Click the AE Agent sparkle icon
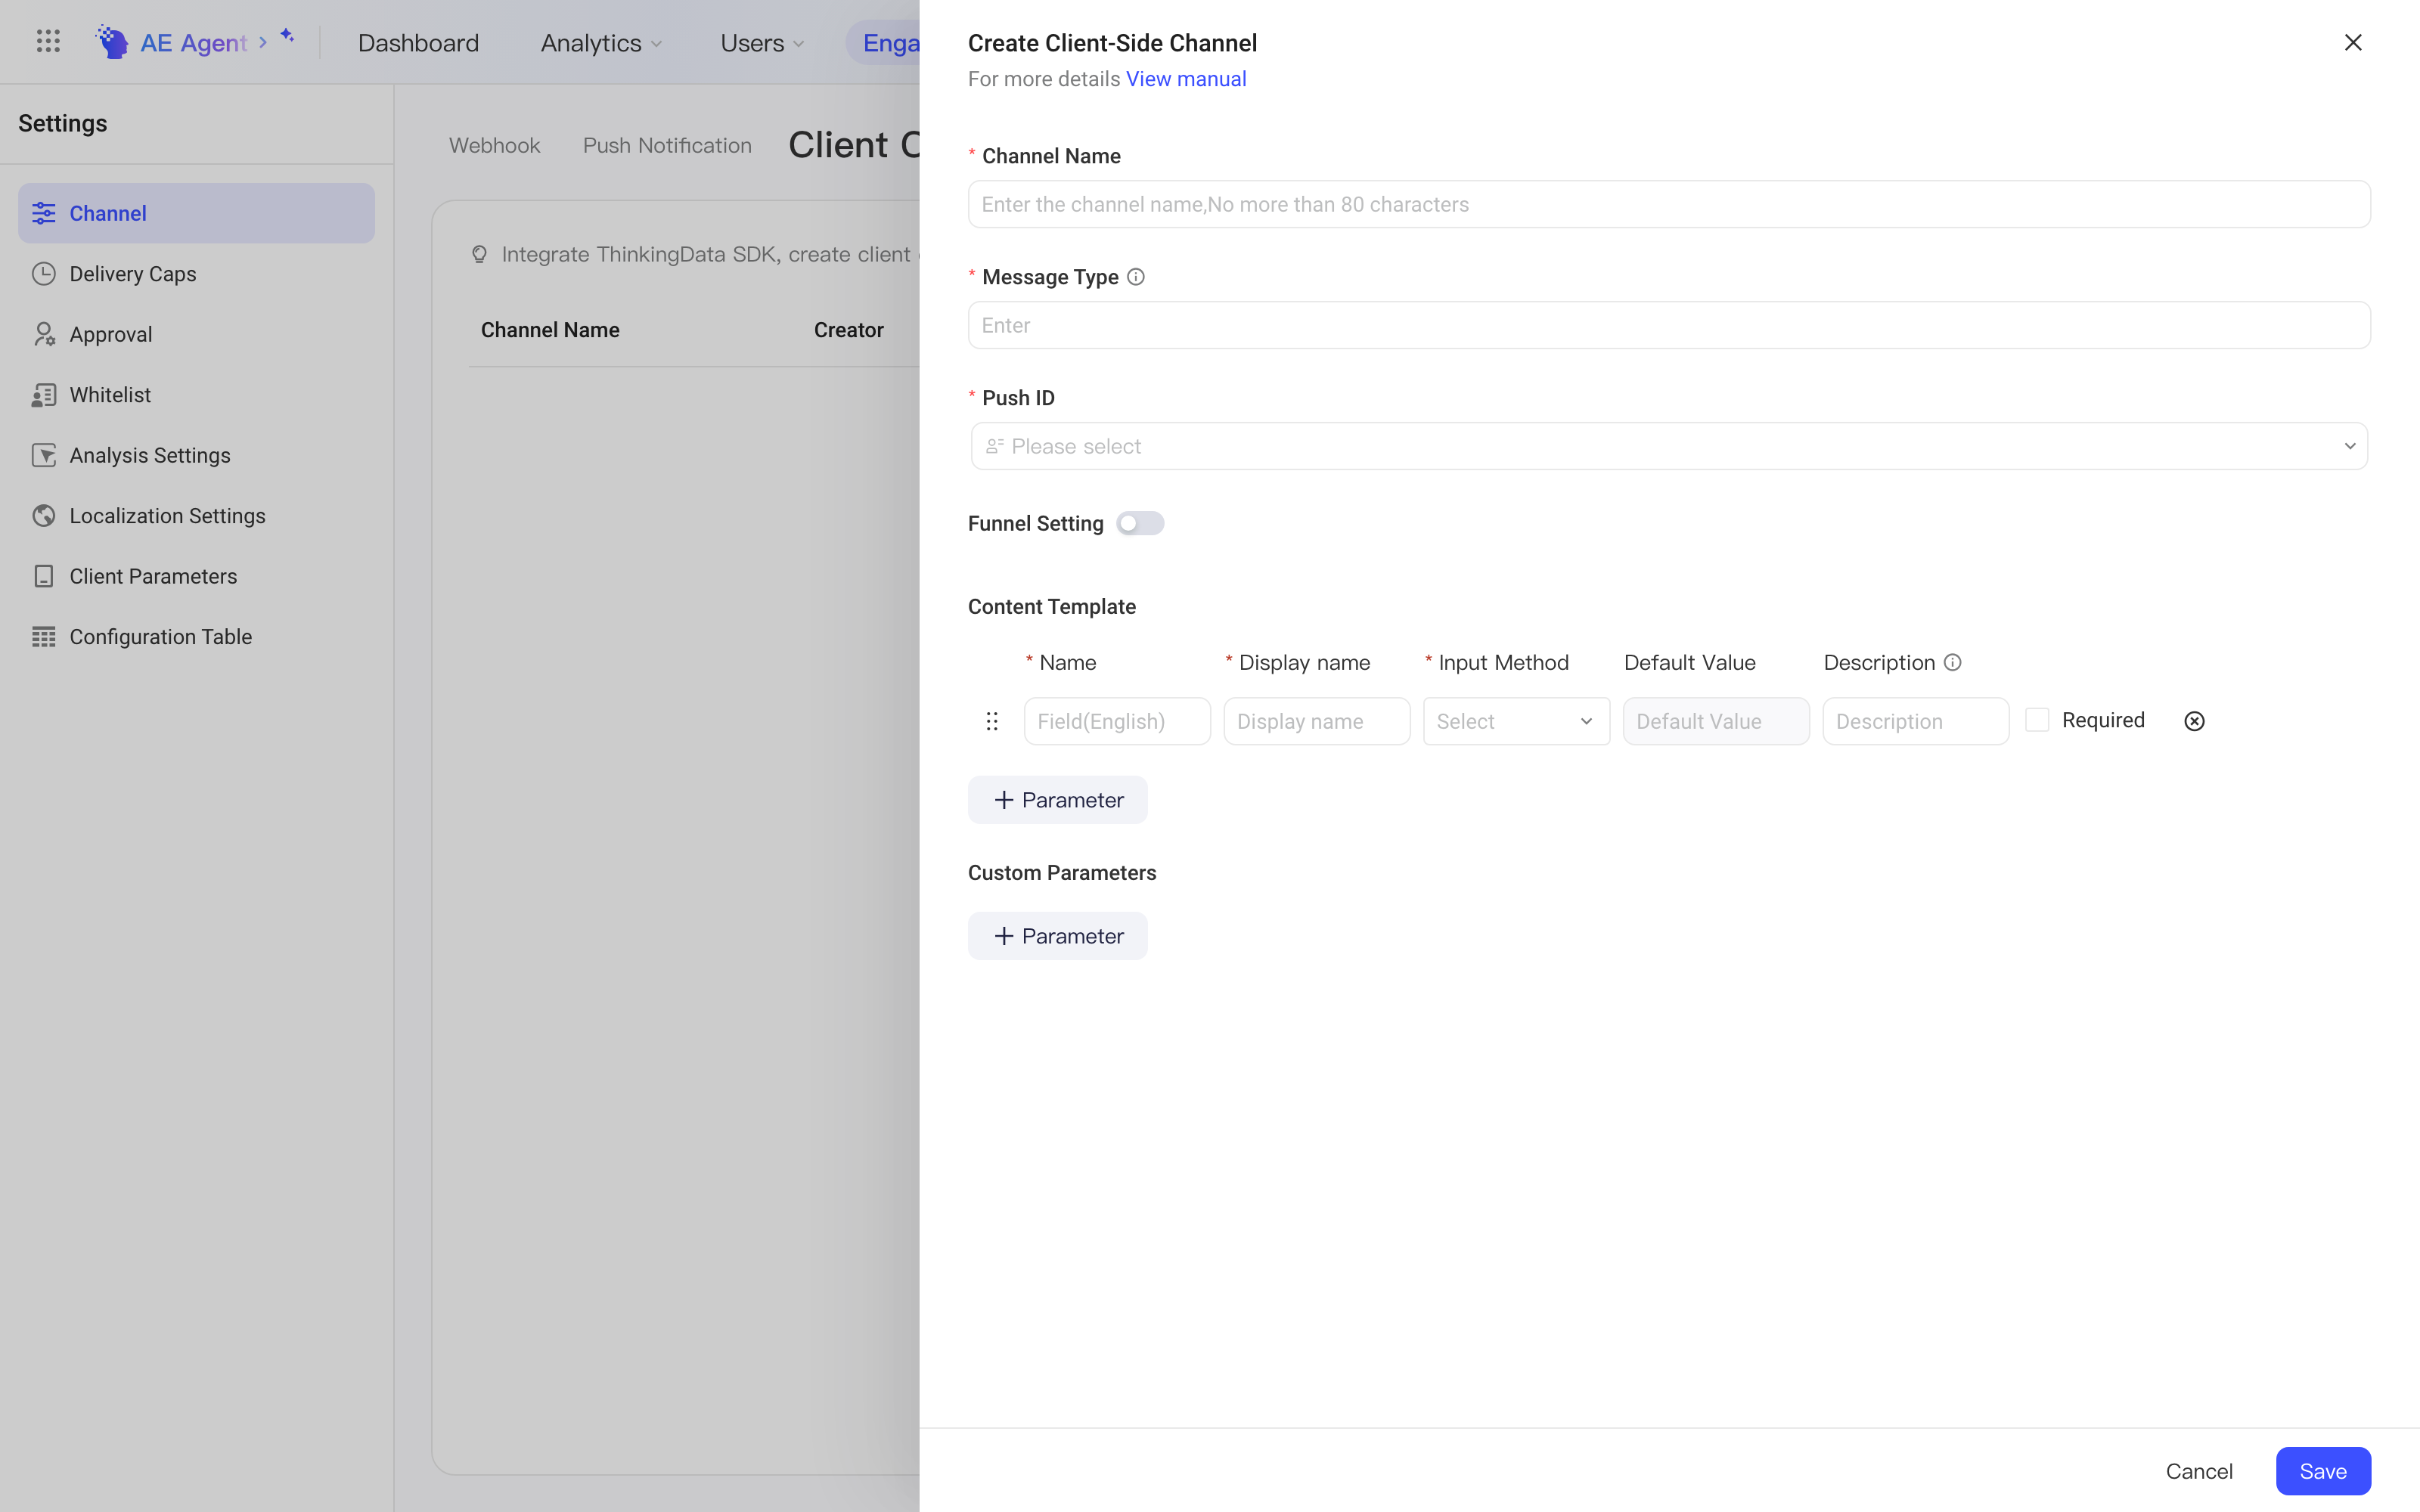 pyautogui.click(x=287, y=36)
